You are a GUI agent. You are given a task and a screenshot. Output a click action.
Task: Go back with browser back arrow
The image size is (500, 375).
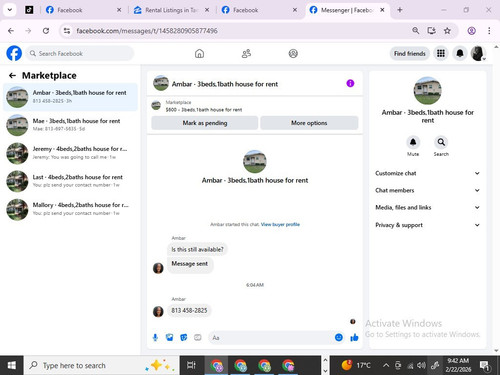[11, 31]
